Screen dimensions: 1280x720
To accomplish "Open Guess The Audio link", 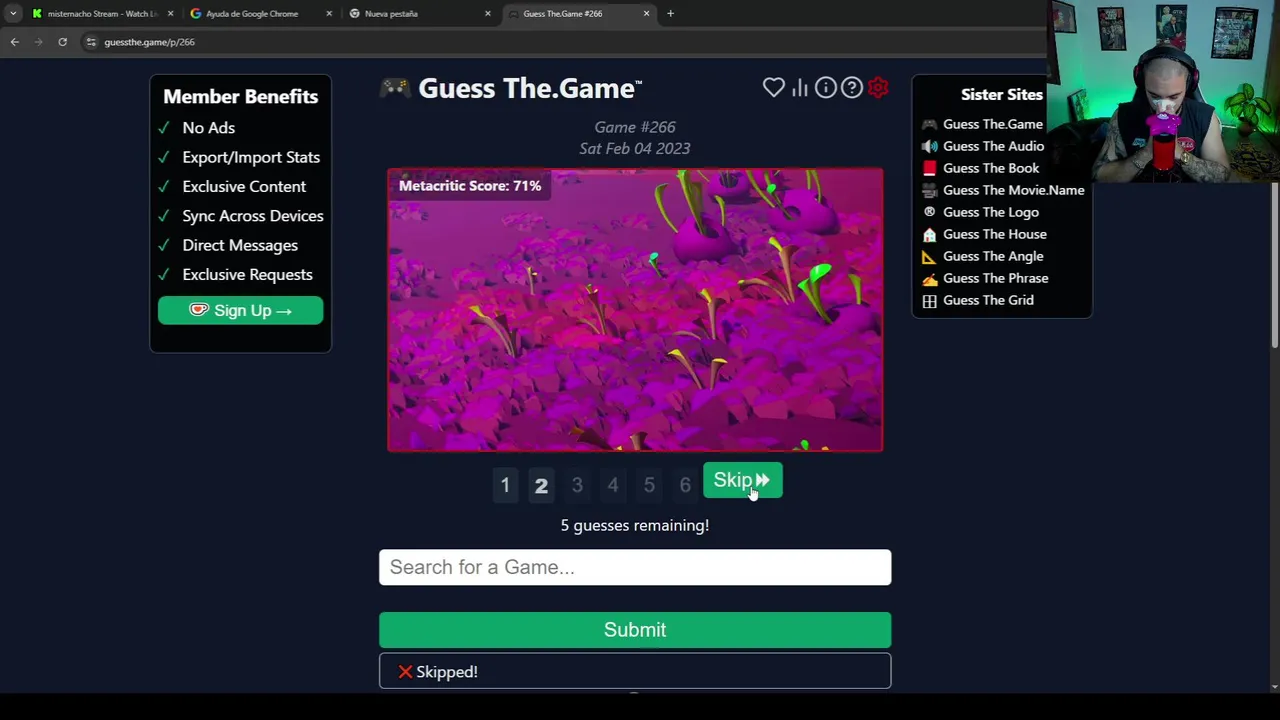I will tap(993, 146).
